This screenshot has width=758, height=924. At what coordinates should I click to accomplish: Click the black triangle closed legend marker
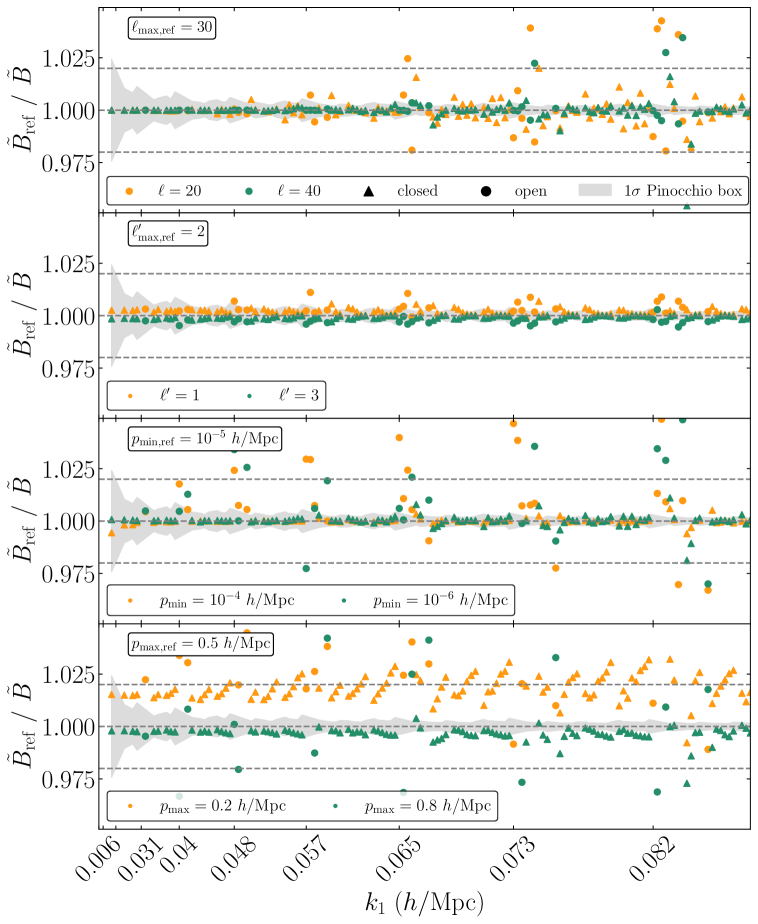(368, 191)
